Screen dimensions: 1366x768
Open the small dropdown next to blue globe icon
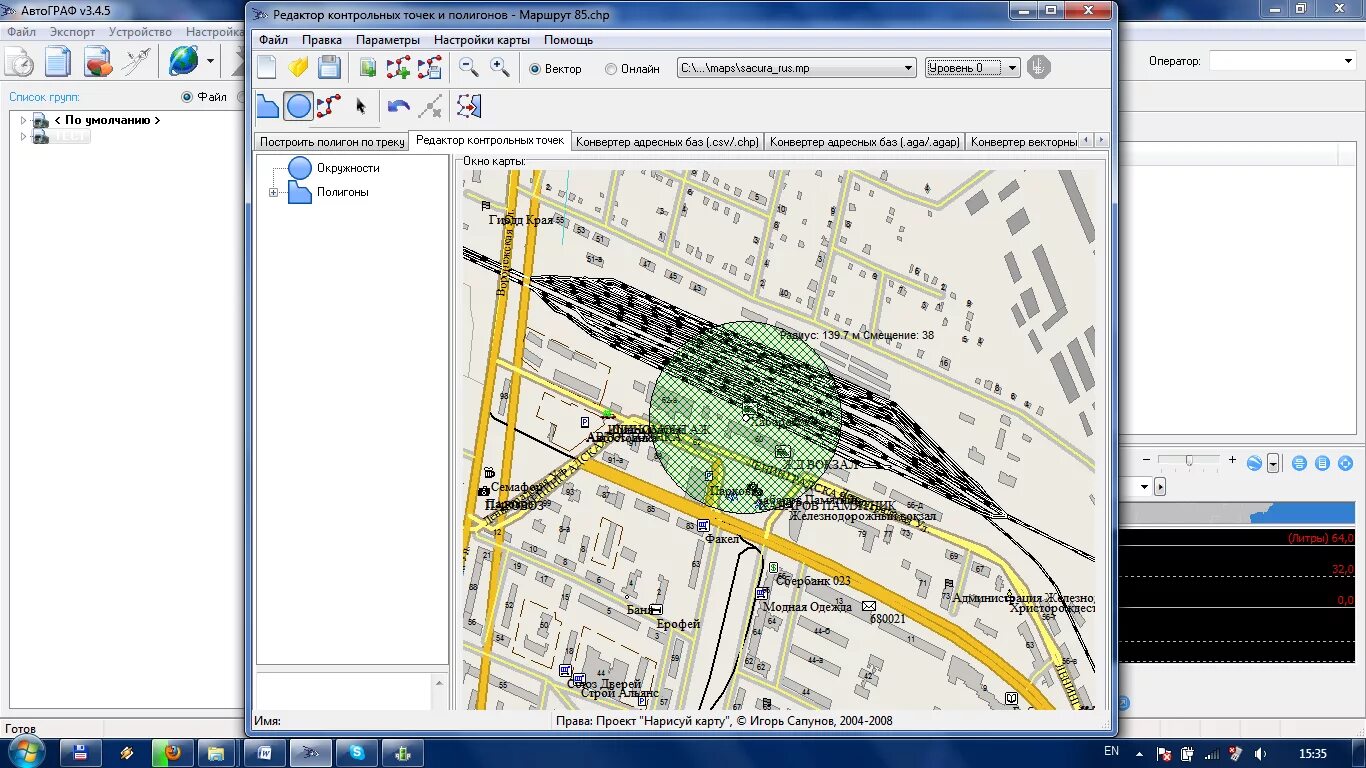1273,463
